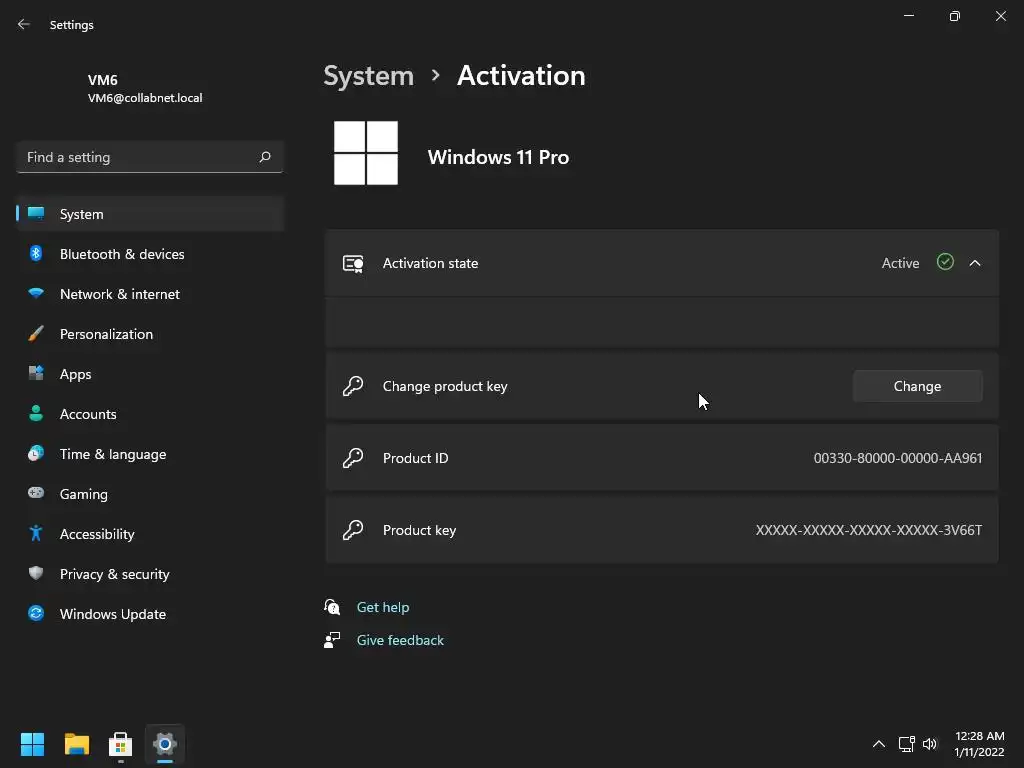Click the Bluetooth & devices icon
The image size is (1024, 768).
click(x=36, y=254)
